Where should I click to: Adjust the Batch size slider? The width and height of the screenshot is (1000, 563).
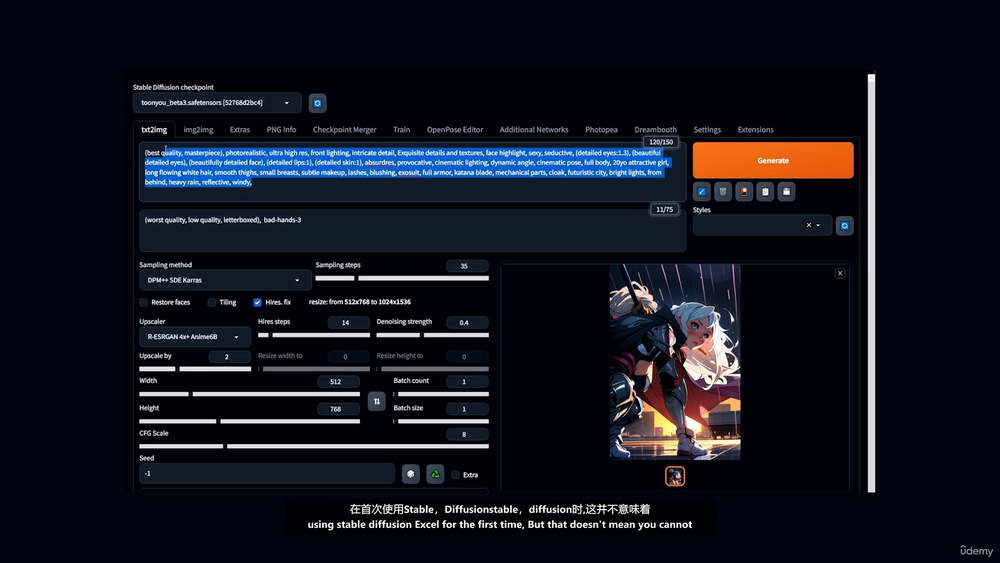tap(441, 421)
